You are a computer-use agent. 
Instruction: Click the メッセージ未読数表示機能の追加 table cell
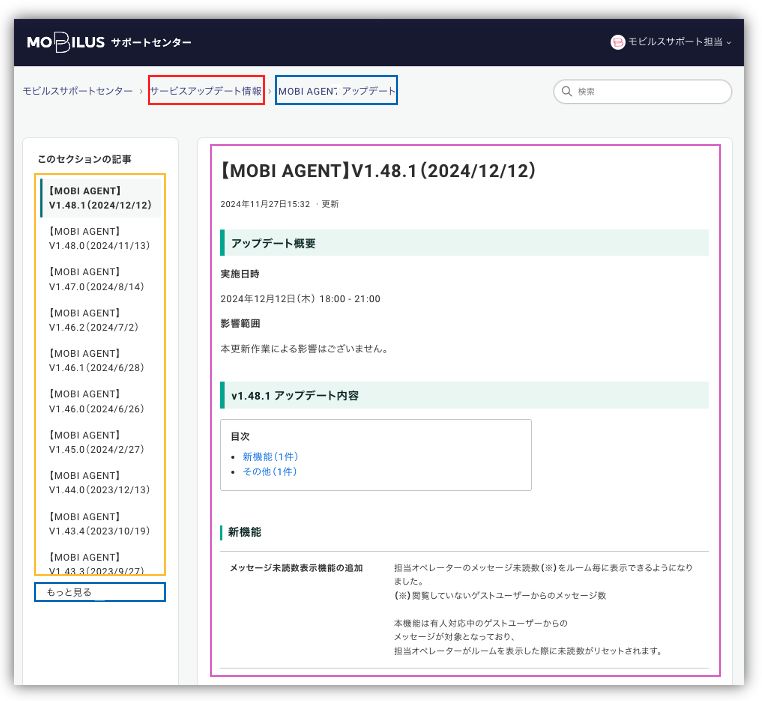(296, 568)
